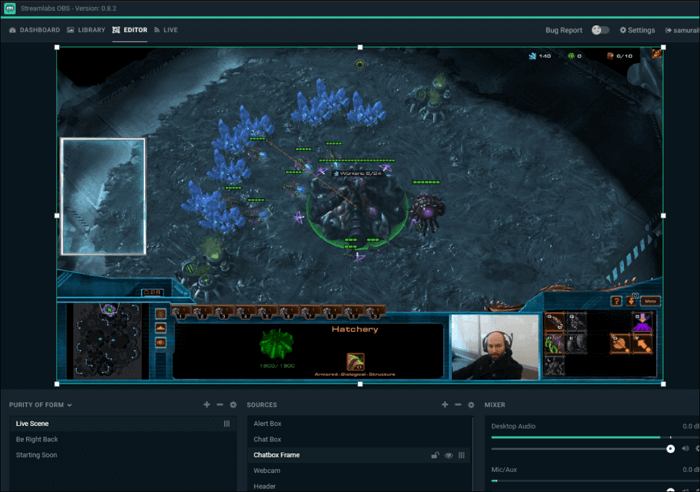Click the webcam feed in preview

[x=495, y=347]
